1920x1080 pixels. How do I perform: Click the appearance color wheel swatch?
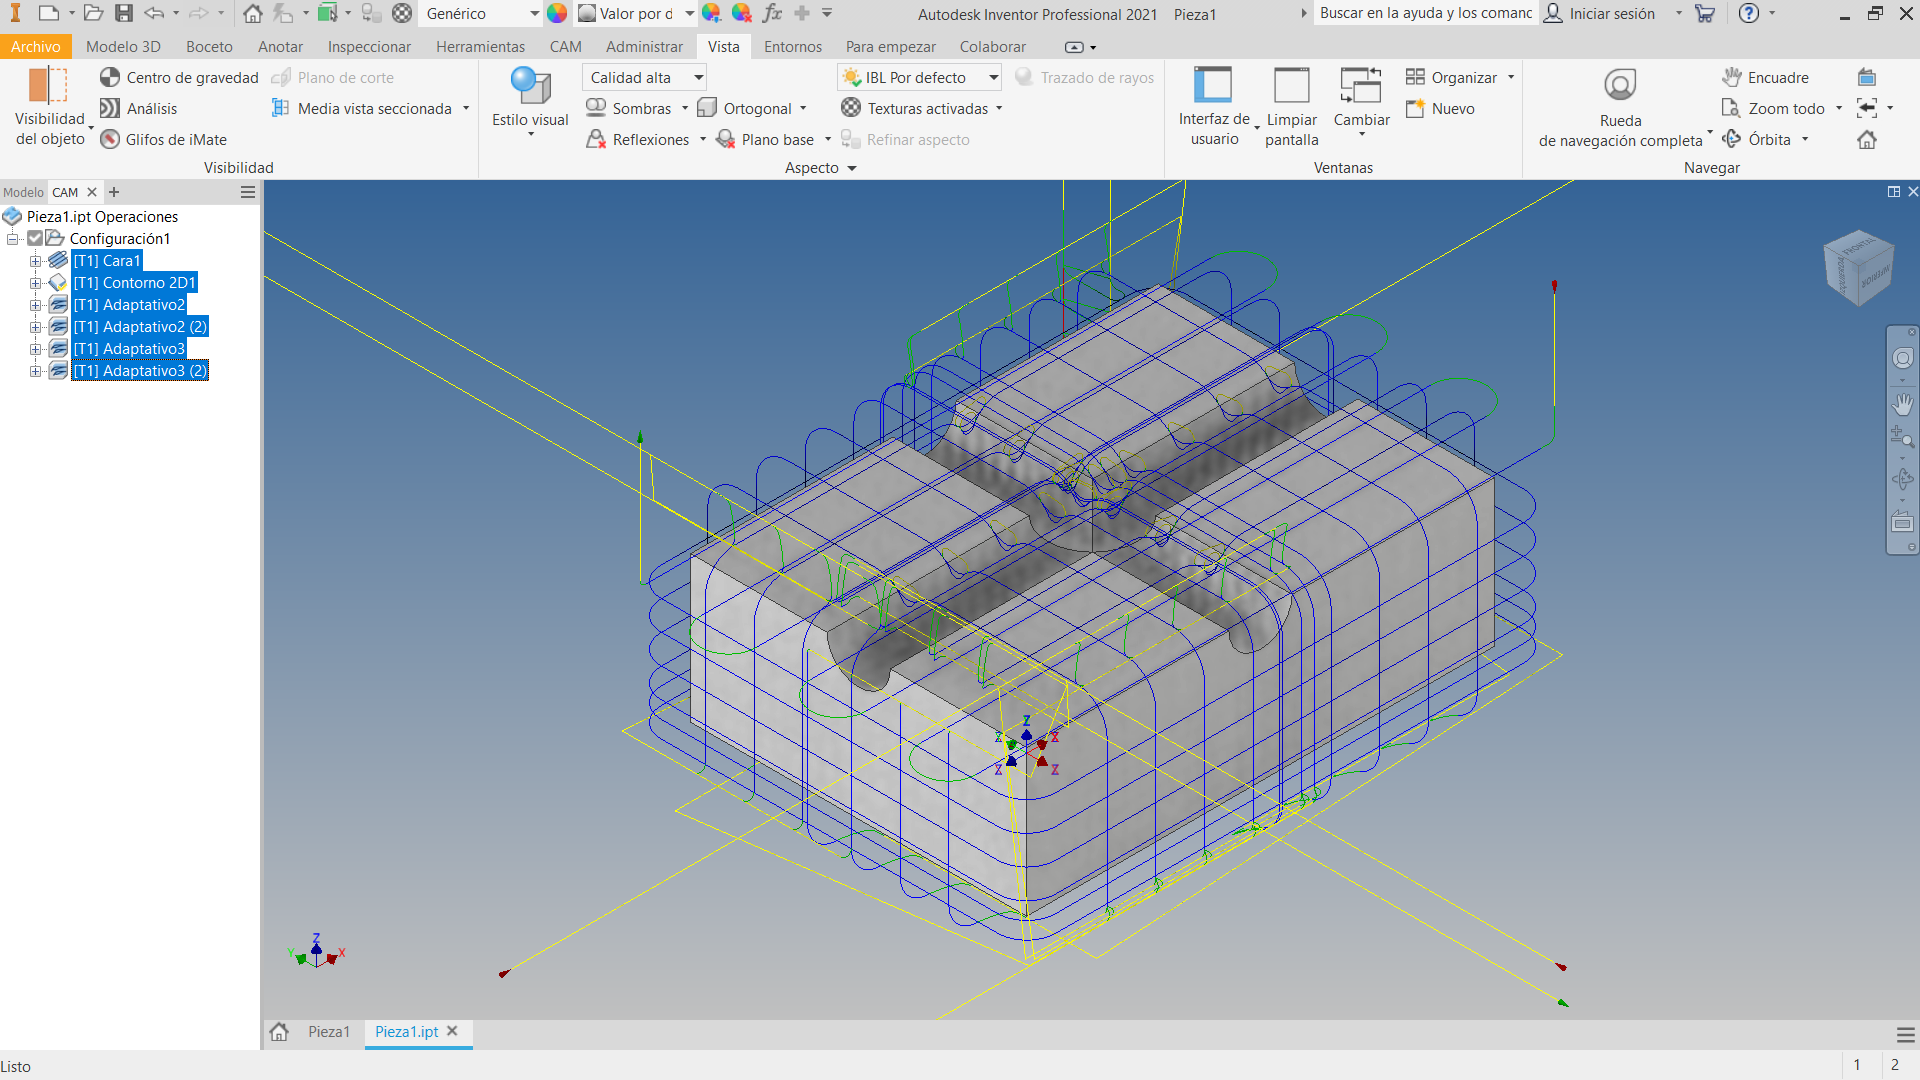[557, 14]
